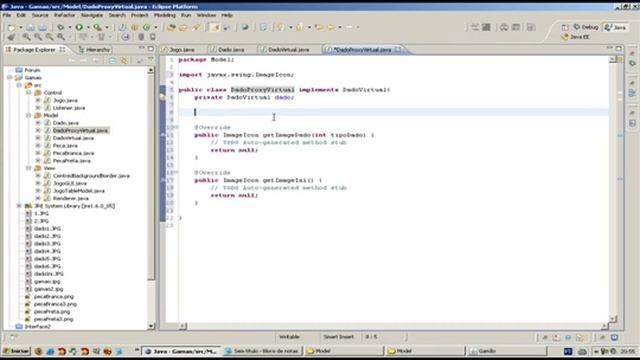
Task: Open the File menu
Action: (7, 15)
